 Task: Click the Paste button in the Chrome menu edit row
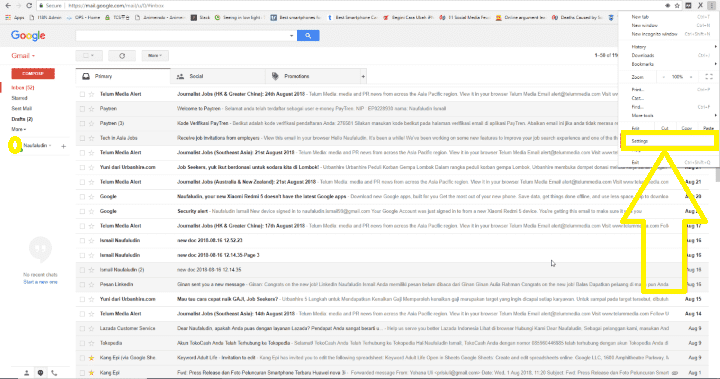[x=709, y=128]
